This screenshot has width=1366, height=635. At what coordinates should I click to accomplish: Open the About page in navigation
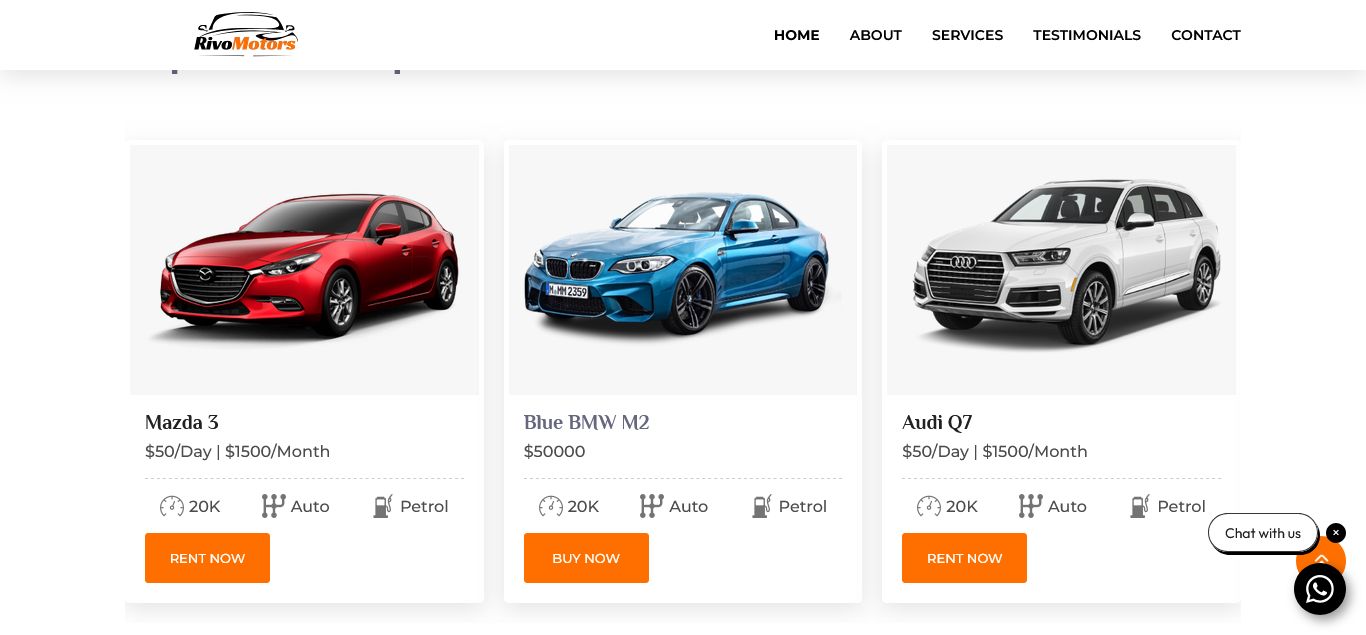point(875,35)
